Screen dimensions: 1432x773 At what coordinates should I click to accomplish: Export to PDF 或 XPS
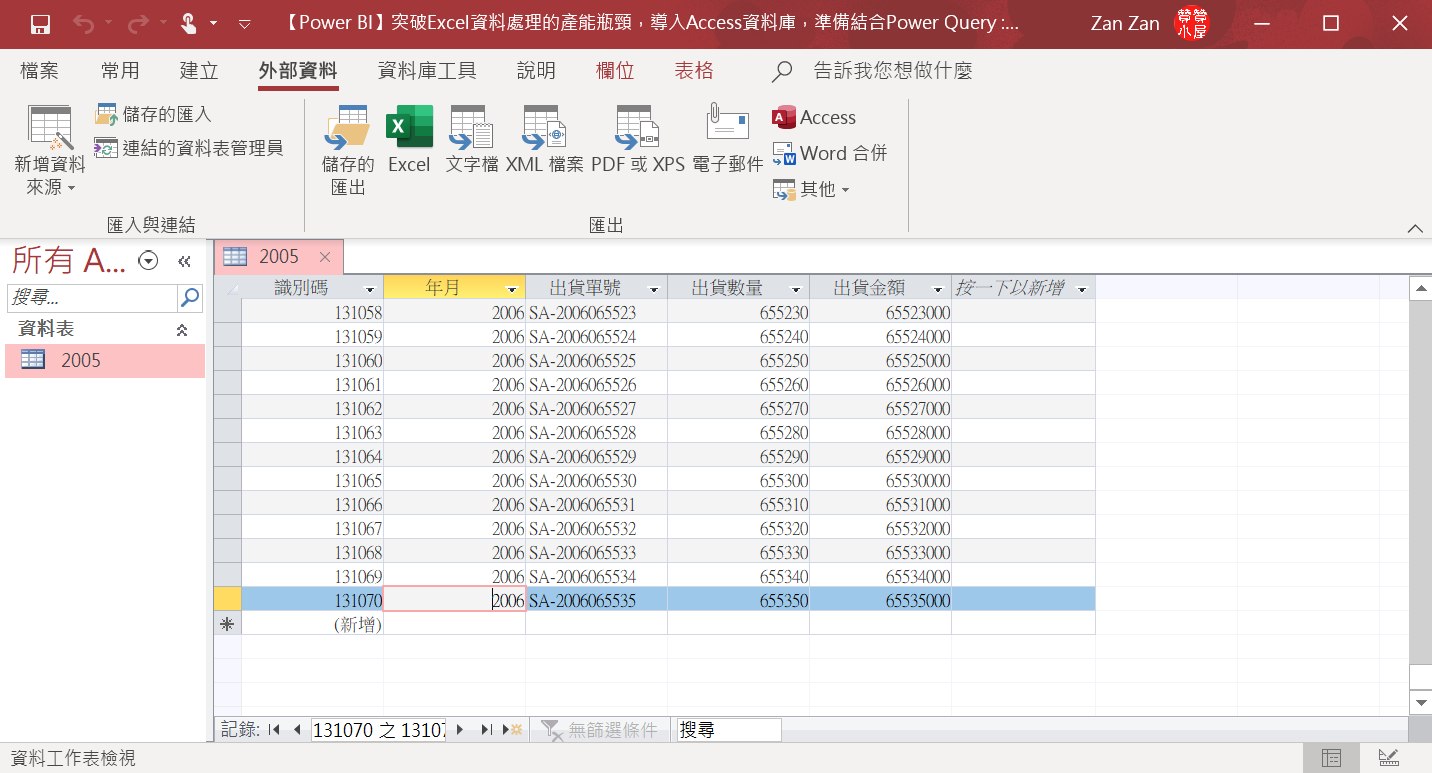(x=638, y=140)
